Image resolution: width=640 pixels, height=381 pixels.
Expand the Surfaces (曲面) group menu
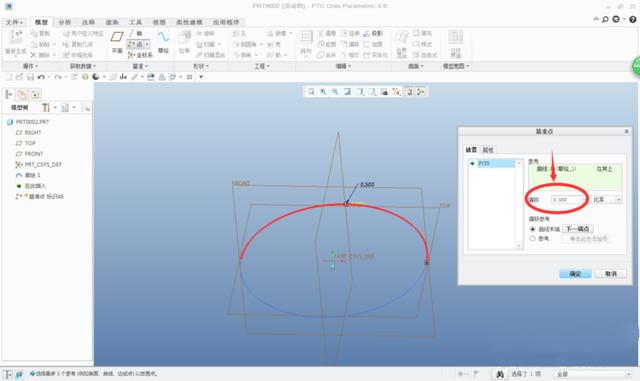point(416,66)
